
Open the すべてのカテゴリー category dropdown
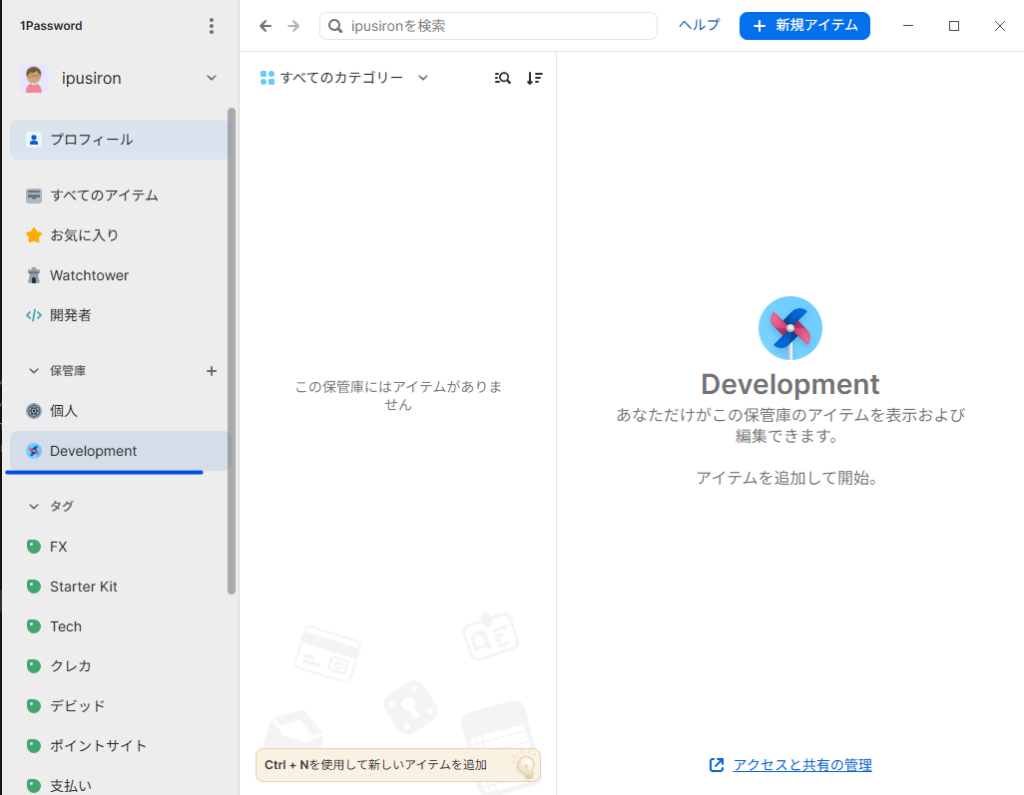click(344, 78)
